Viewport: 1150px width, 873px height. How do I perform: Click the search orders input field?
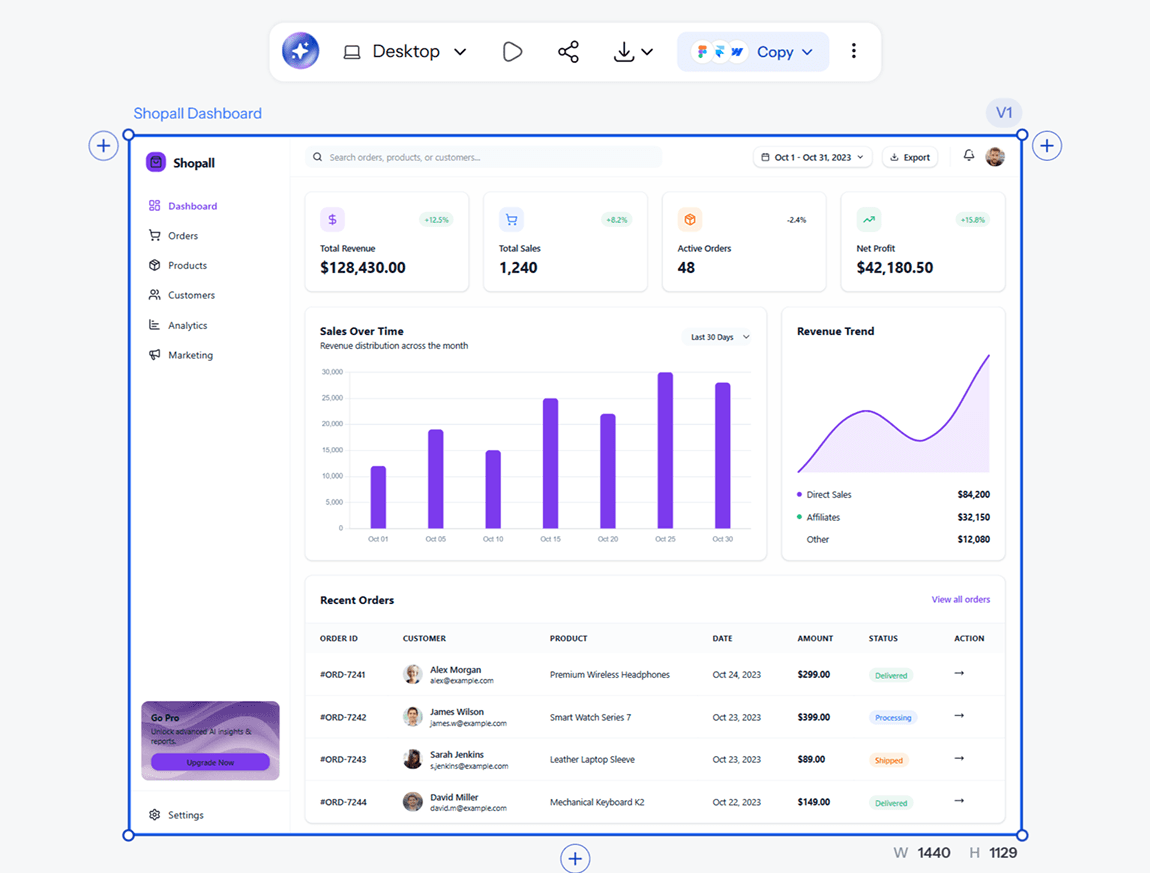[484, 157]
